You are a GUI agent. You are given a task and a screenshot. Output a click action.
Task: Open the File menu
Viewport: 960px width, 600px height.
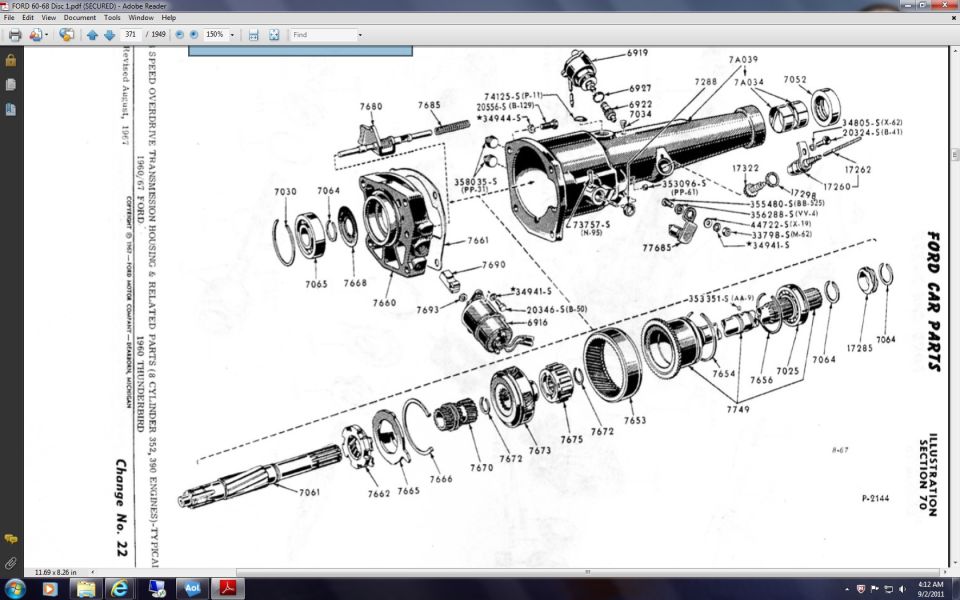(9, 18)
